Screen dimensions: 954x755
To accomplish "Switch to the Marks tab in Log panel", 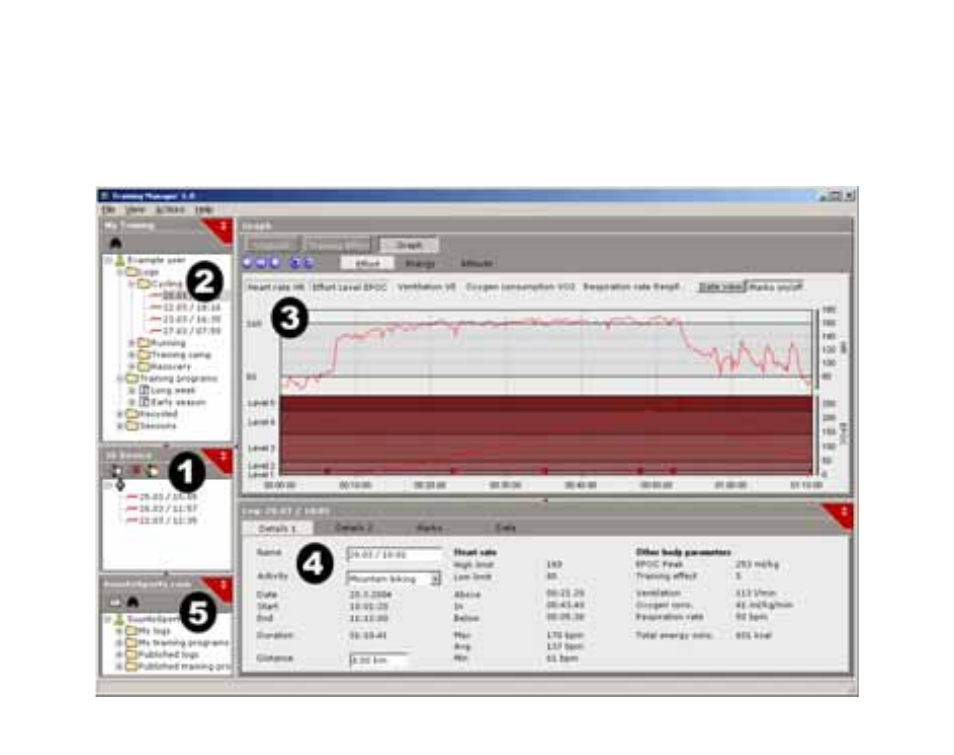I will [x=430, y=527].
